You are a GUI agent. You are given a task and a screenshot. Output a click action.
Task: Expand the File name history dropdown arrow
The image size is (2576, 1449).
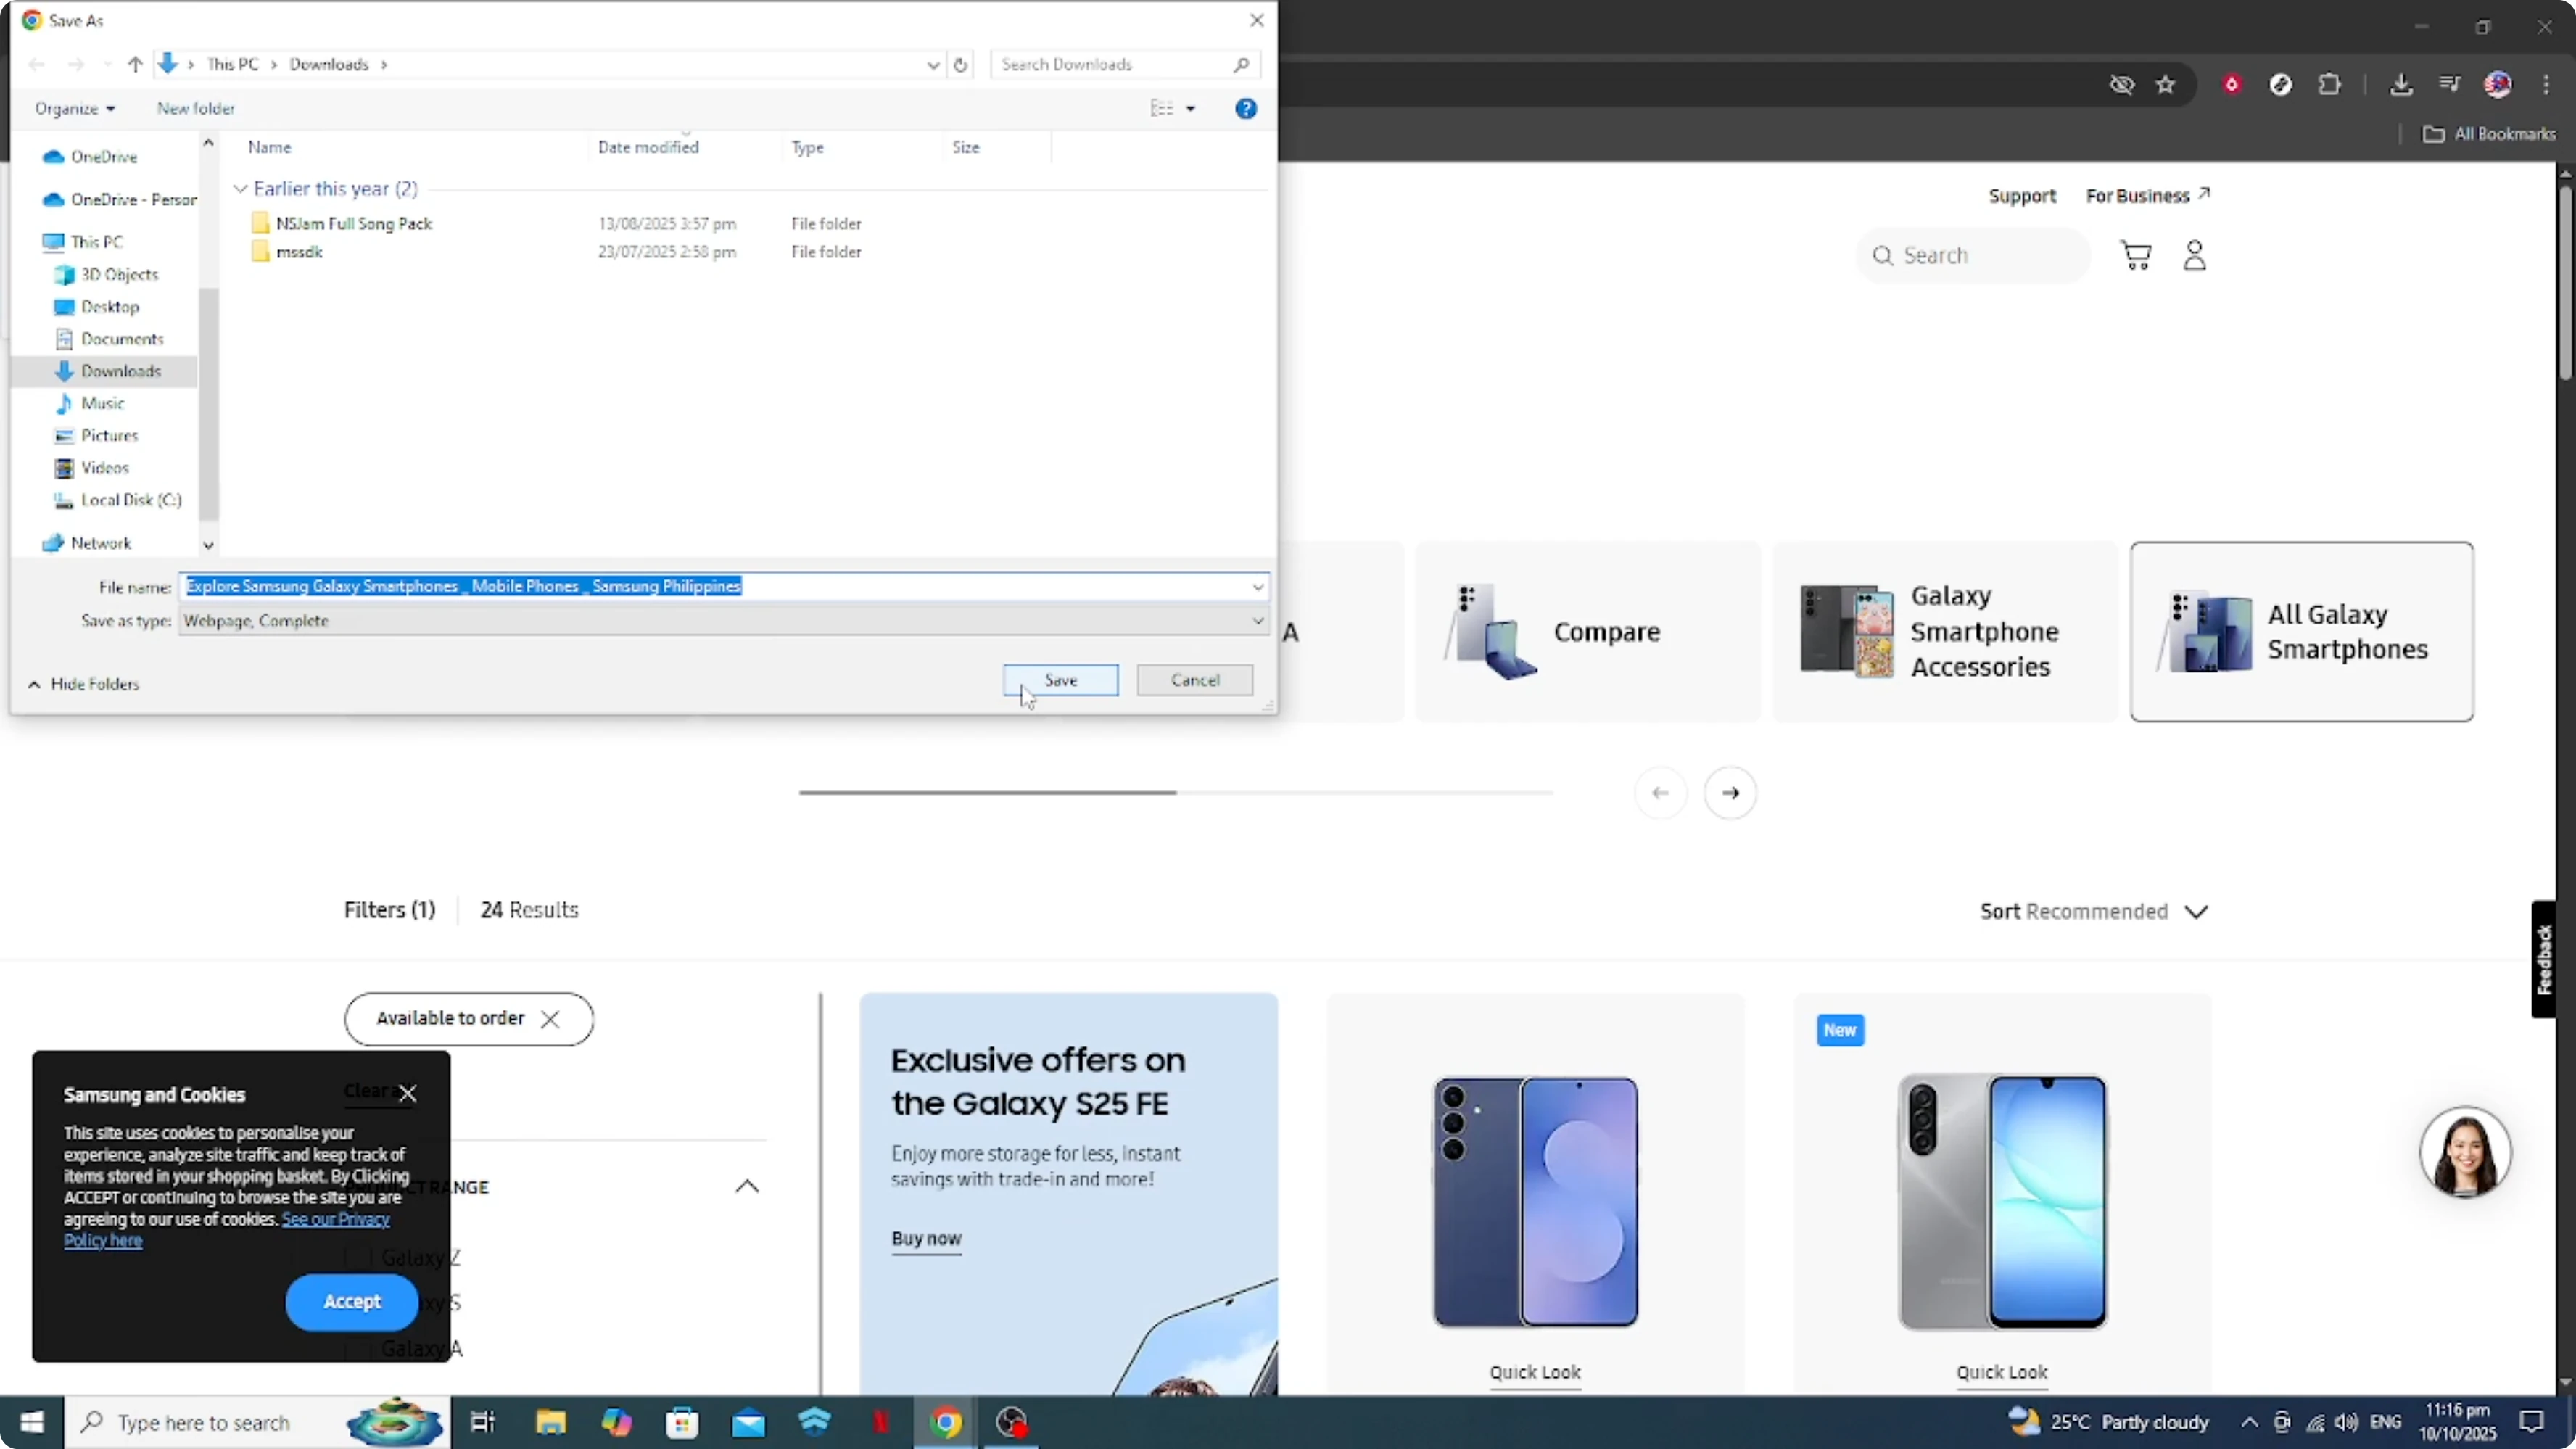pyautogui.click(x=1258, y=587)
